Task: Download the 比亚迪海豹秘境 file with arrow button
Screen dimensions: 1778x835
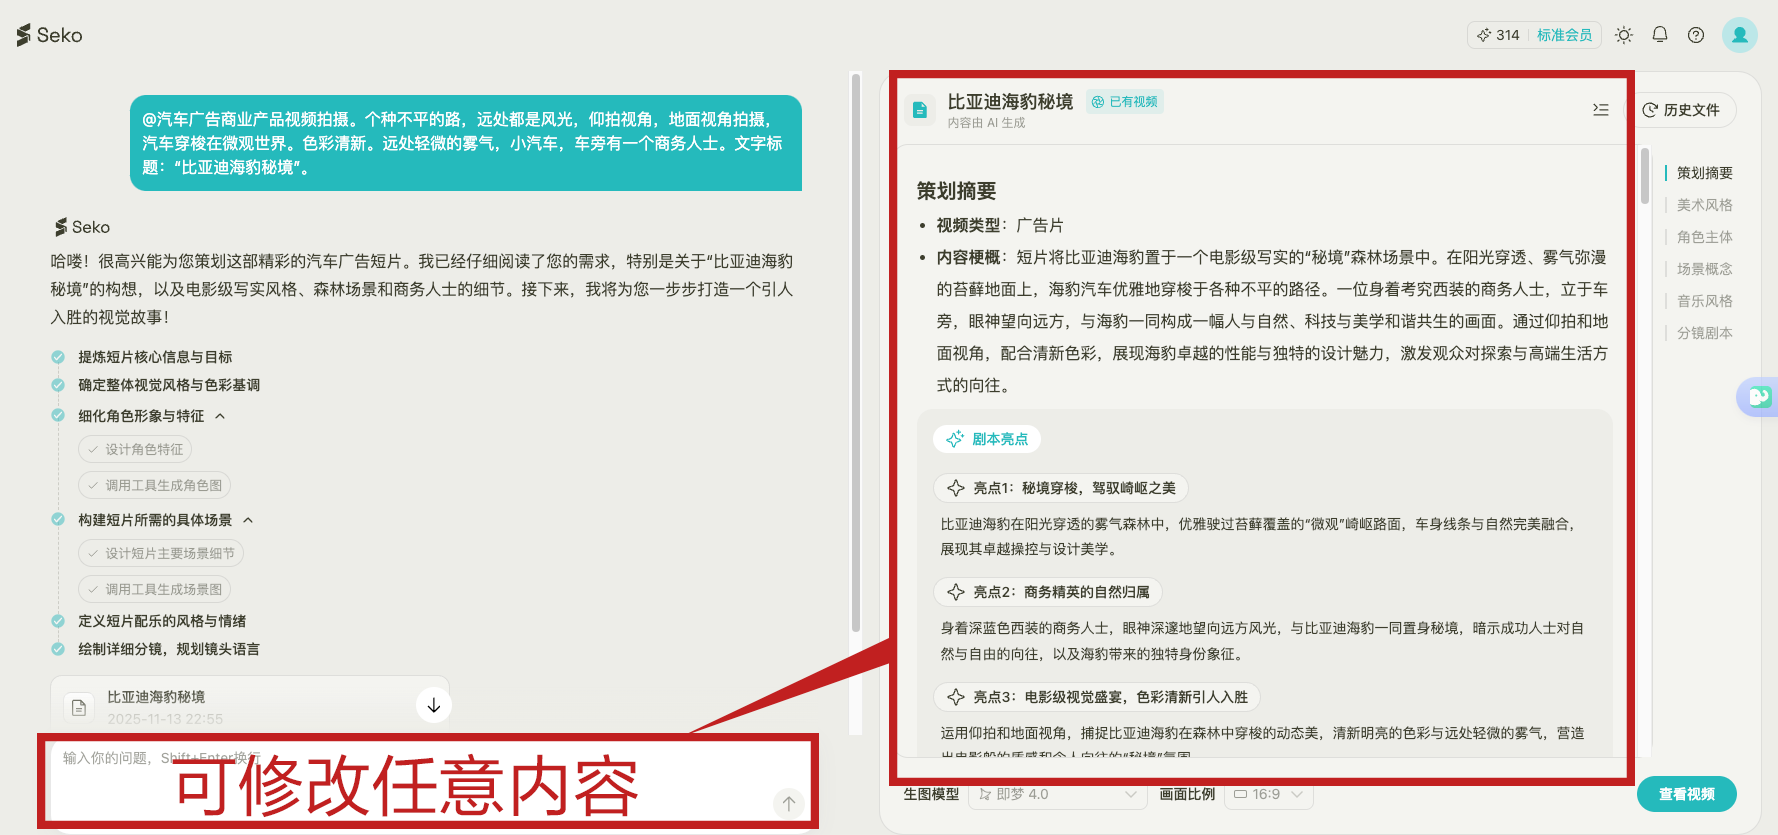Action: (434, 705)
